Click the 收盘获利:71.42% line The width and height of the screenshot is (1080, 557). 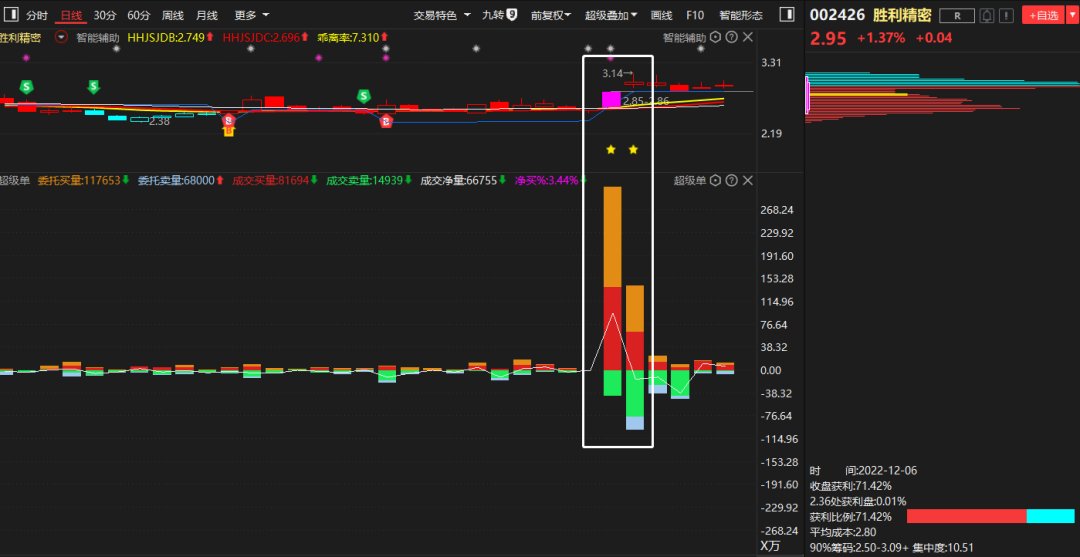click(x=850, y=486)
